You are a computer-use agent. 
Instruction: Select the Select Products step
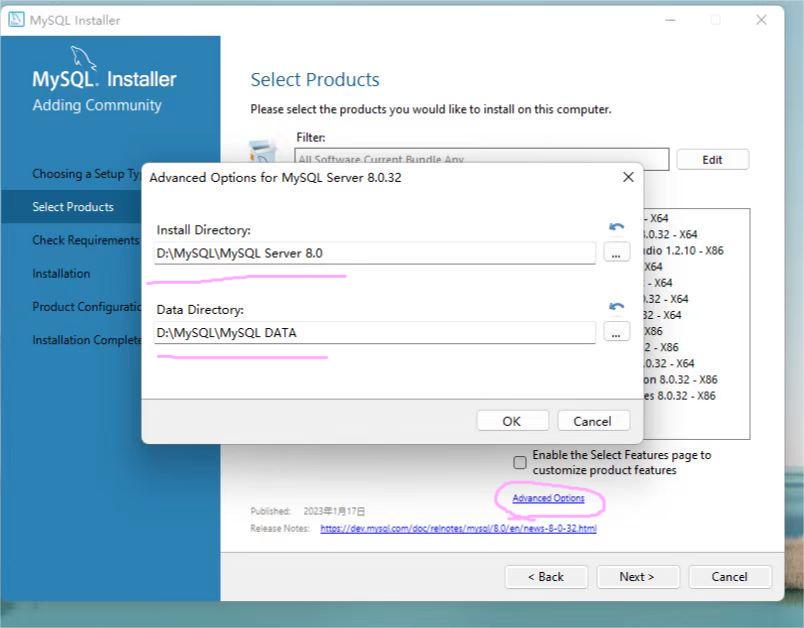click(x=73, y=207)
